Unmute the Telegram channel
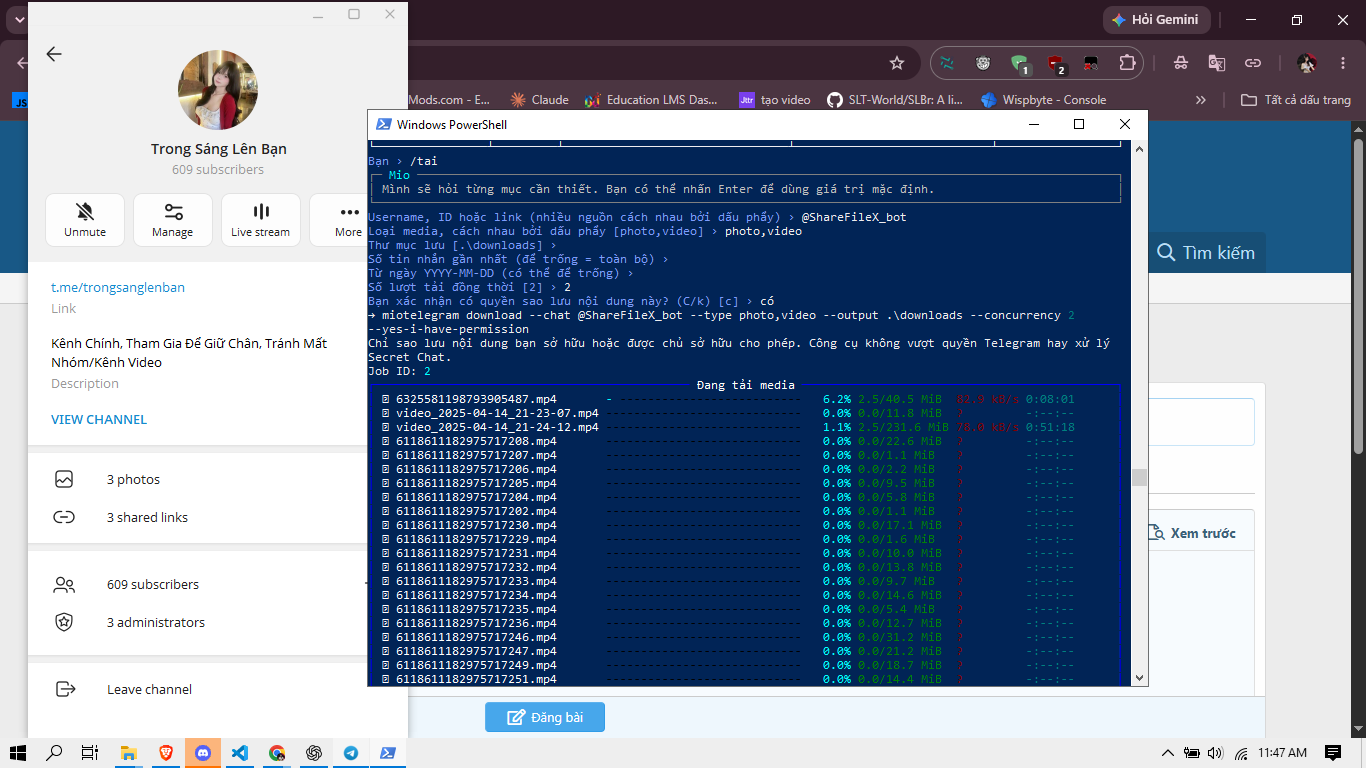The image size is (1366, 768). pyautogui.click(x=85, y=220)
